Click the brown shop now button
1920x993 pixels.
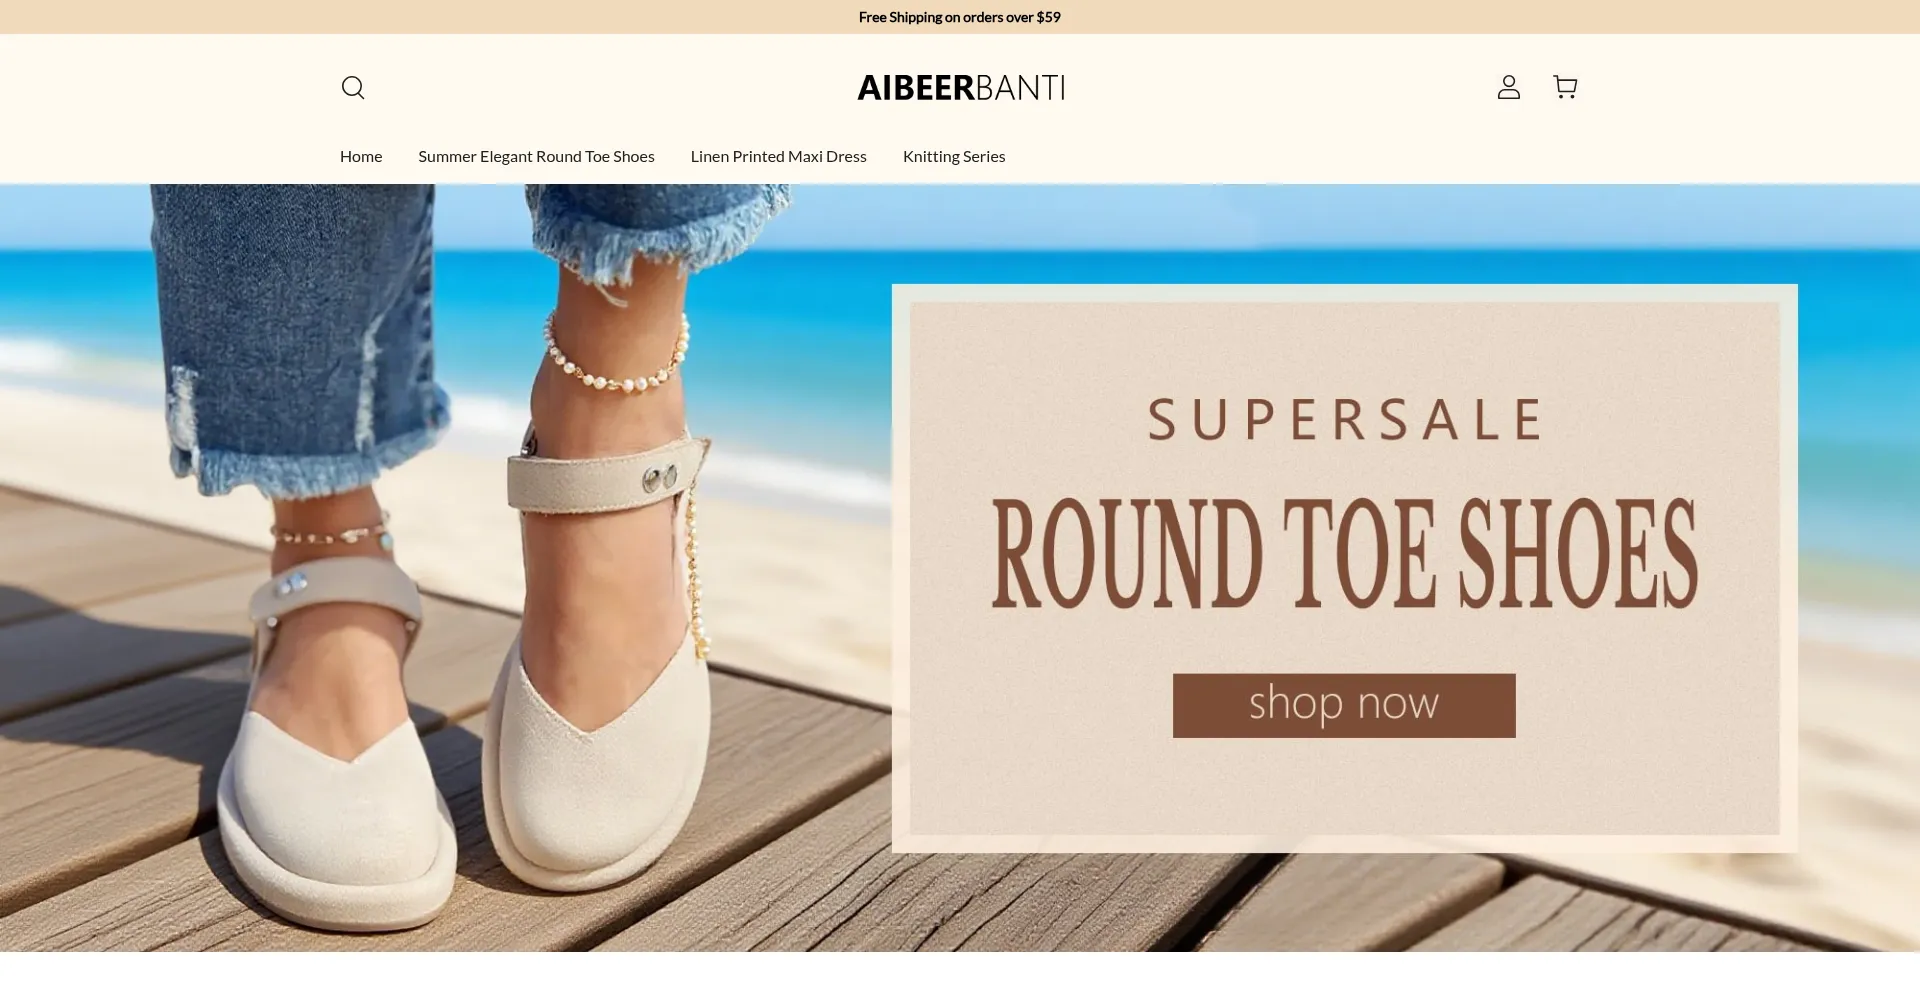[x=1344, y=706]
